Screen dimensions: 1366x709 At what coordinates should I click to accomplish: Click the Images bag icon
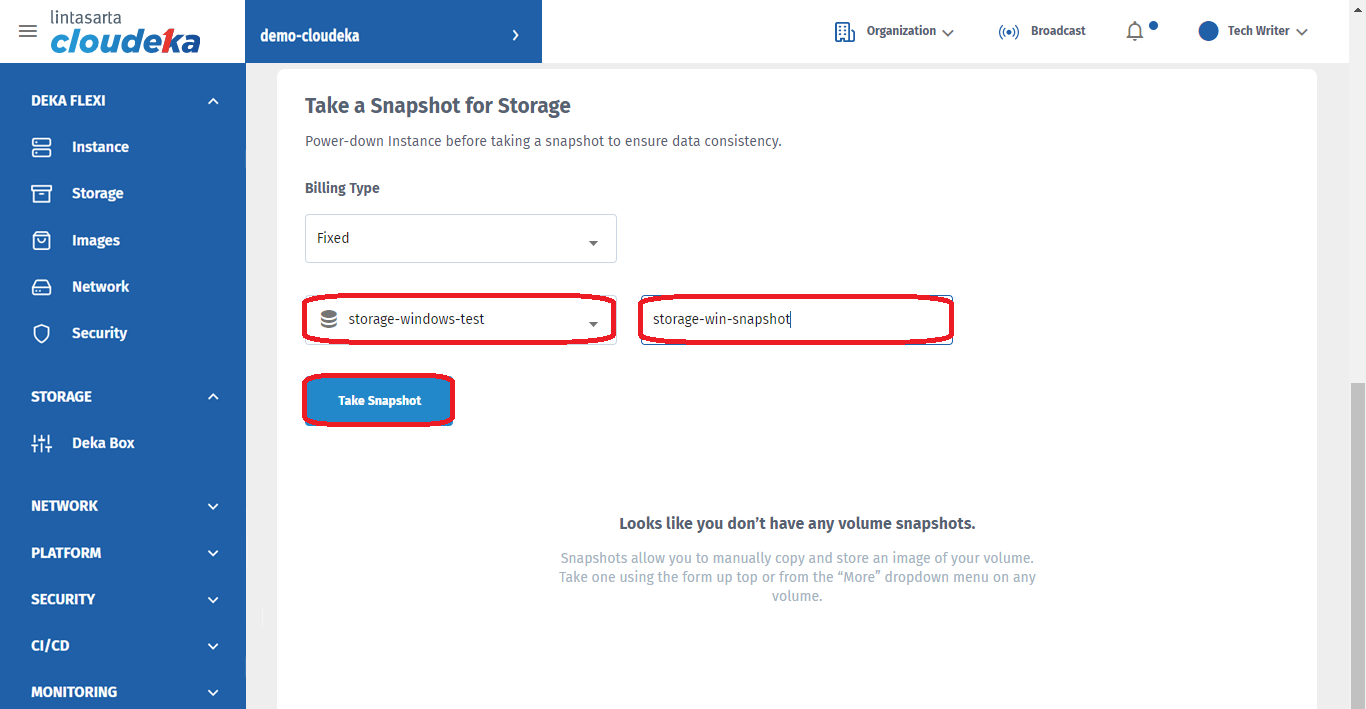click(x=41, y=241)
